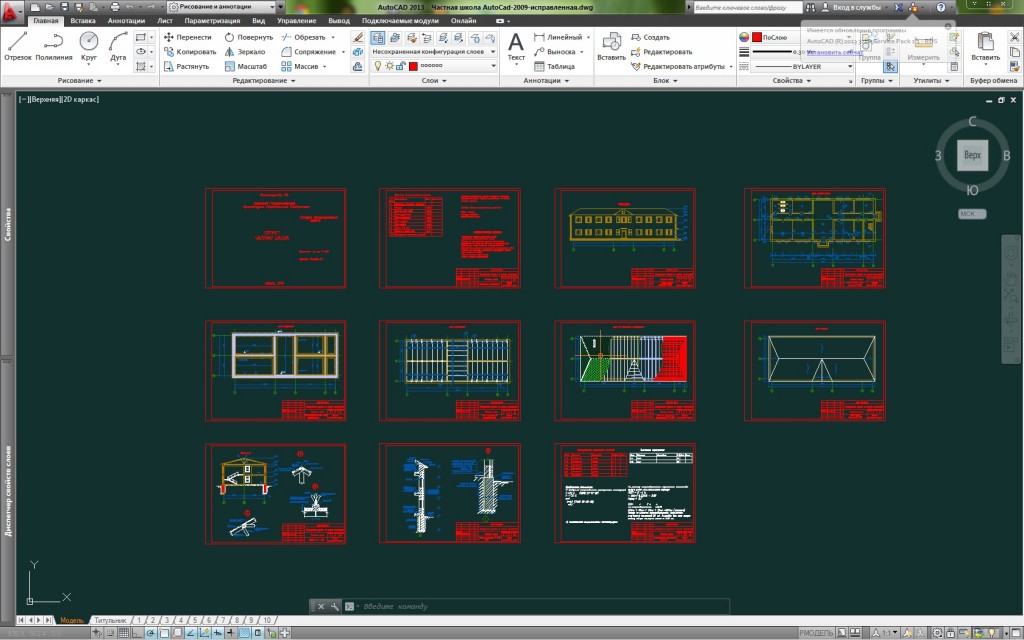1024x640 pixels.
Task: Click Редактировать атрибуты tool
Action: click(x=678, y=66)
